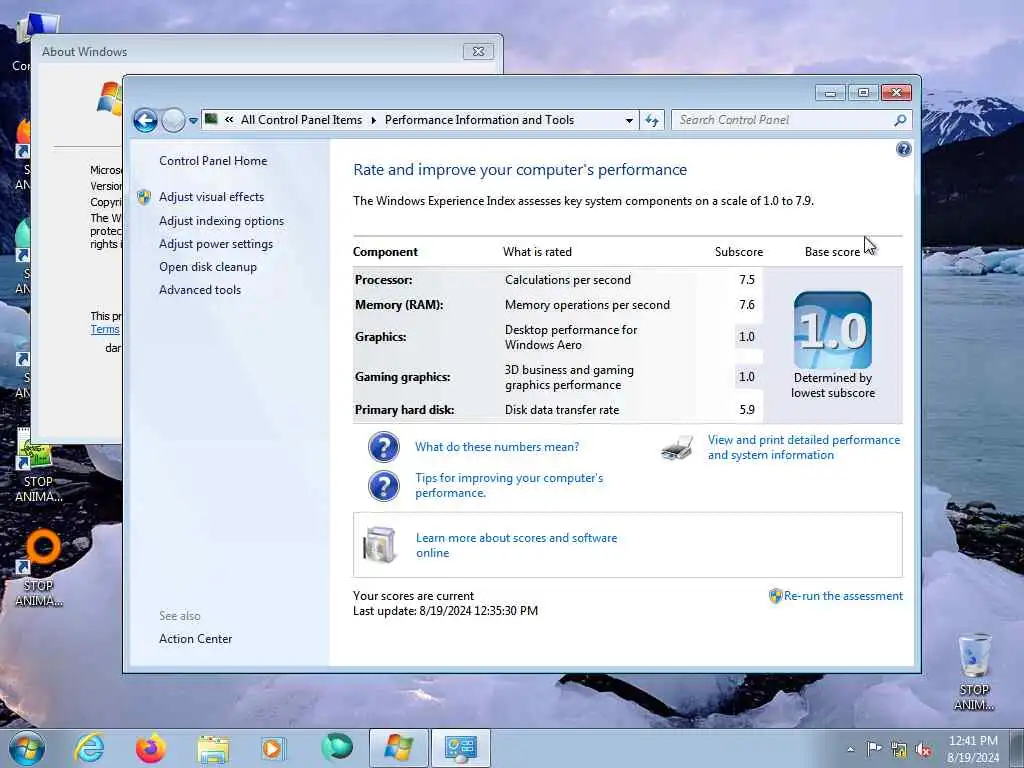The width and height of the screenshot is (1024, 768).
Task: Click muted volume tray icon
Action: coord(923,750)
